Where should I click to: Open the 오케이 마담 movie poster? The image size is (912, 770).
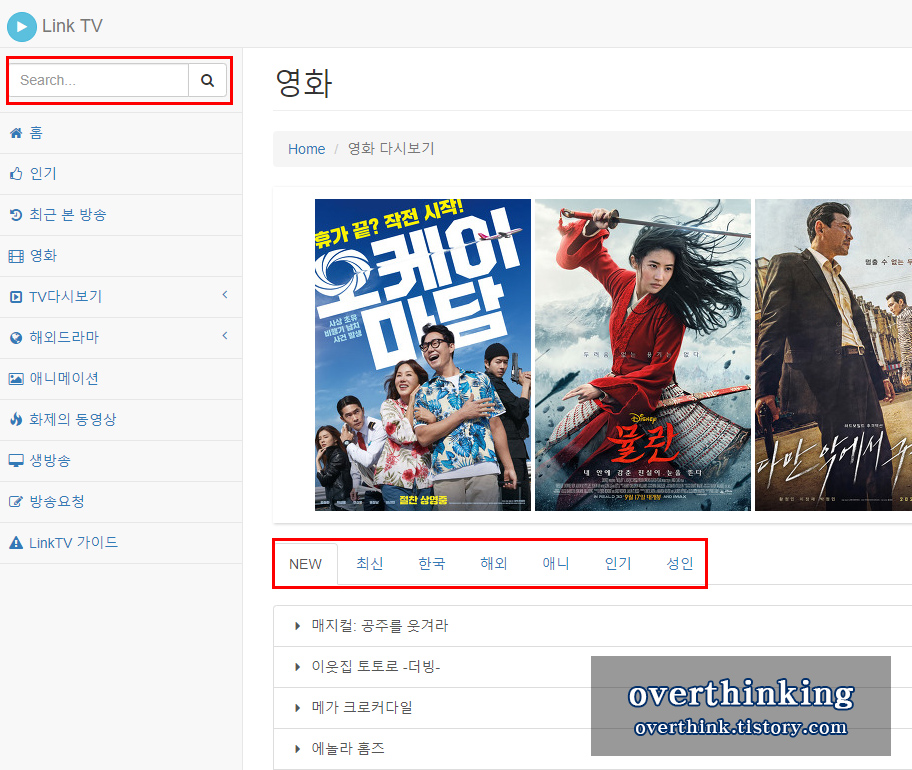tap(423, 355)
